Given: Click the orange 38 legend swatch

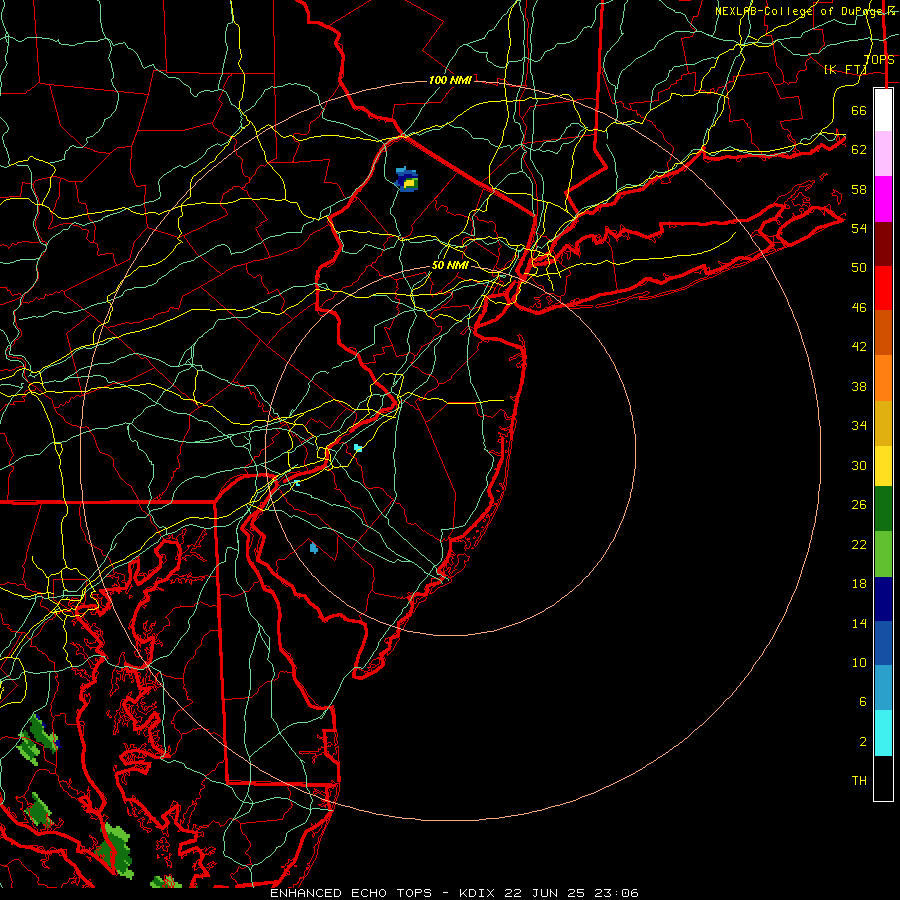Looking at the screenshot, I should [883, 378].
